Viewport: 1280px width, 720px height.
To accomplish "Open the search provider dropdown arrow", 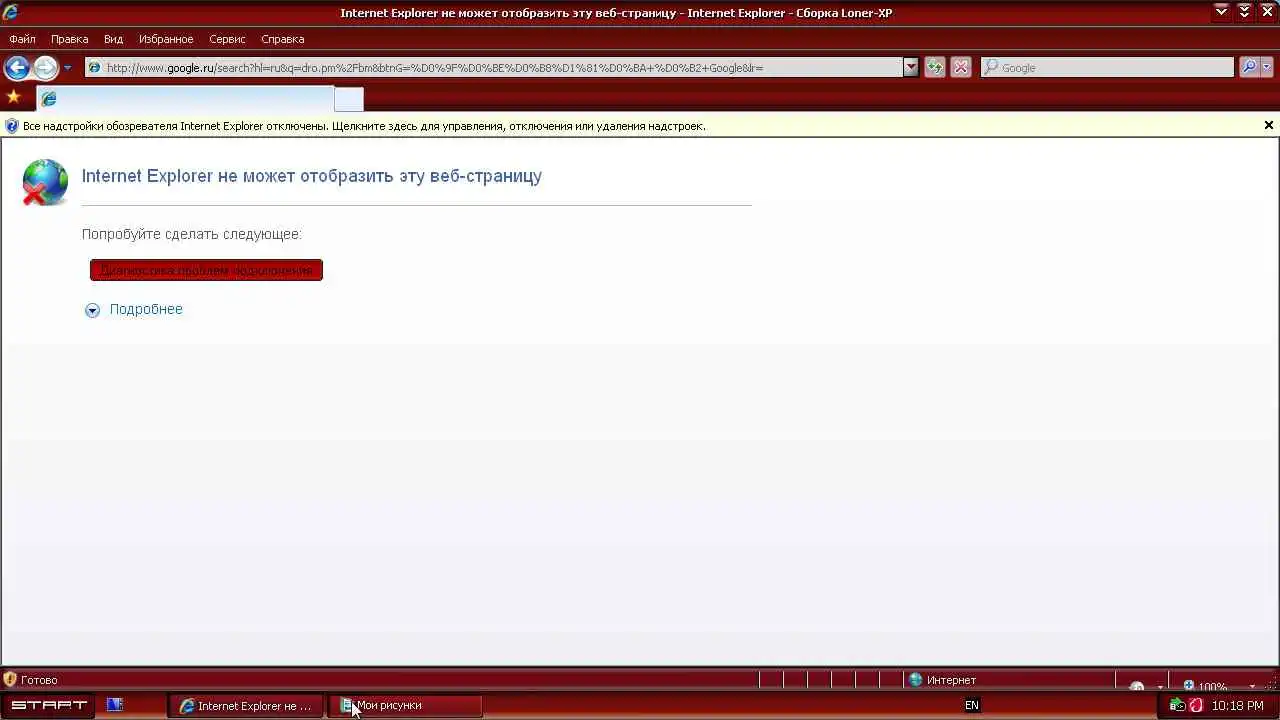I will 1266,68.
